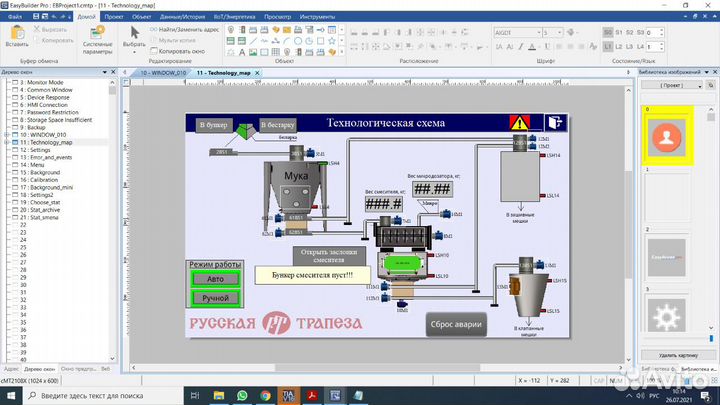Switch to the 'Объект' ribbon tab
The image size is (720, 405).
pyautogui.click(x=141, y=17)
